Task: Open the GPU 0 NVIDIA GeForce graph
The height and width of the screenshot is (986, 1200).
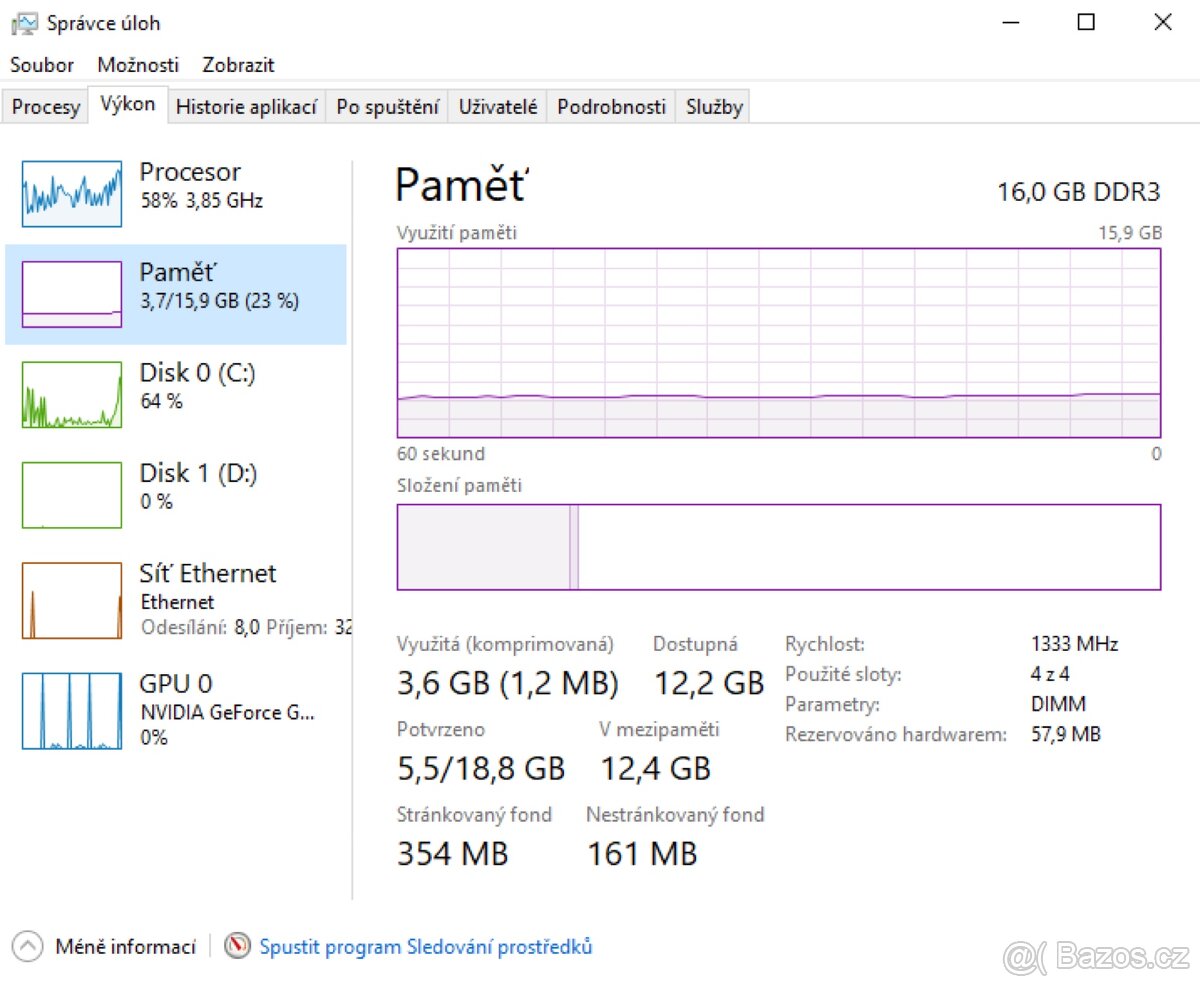Action: 72,711
